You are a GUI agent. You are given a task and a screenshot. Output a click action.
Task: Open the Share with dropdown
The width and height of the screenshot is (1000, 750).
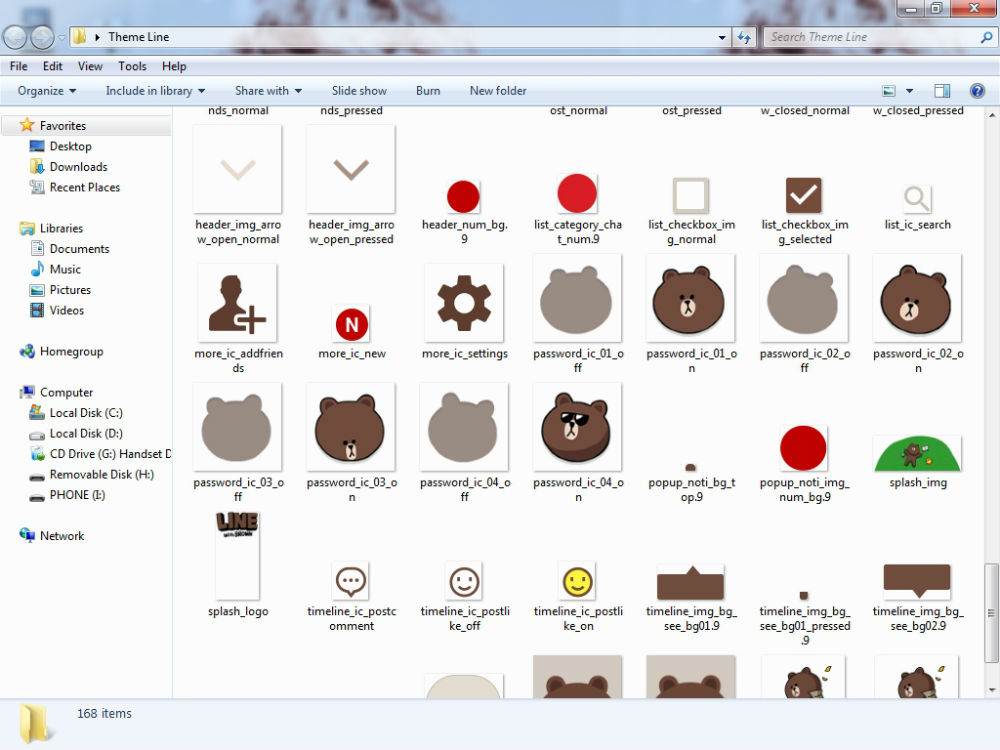pos(268,91)
